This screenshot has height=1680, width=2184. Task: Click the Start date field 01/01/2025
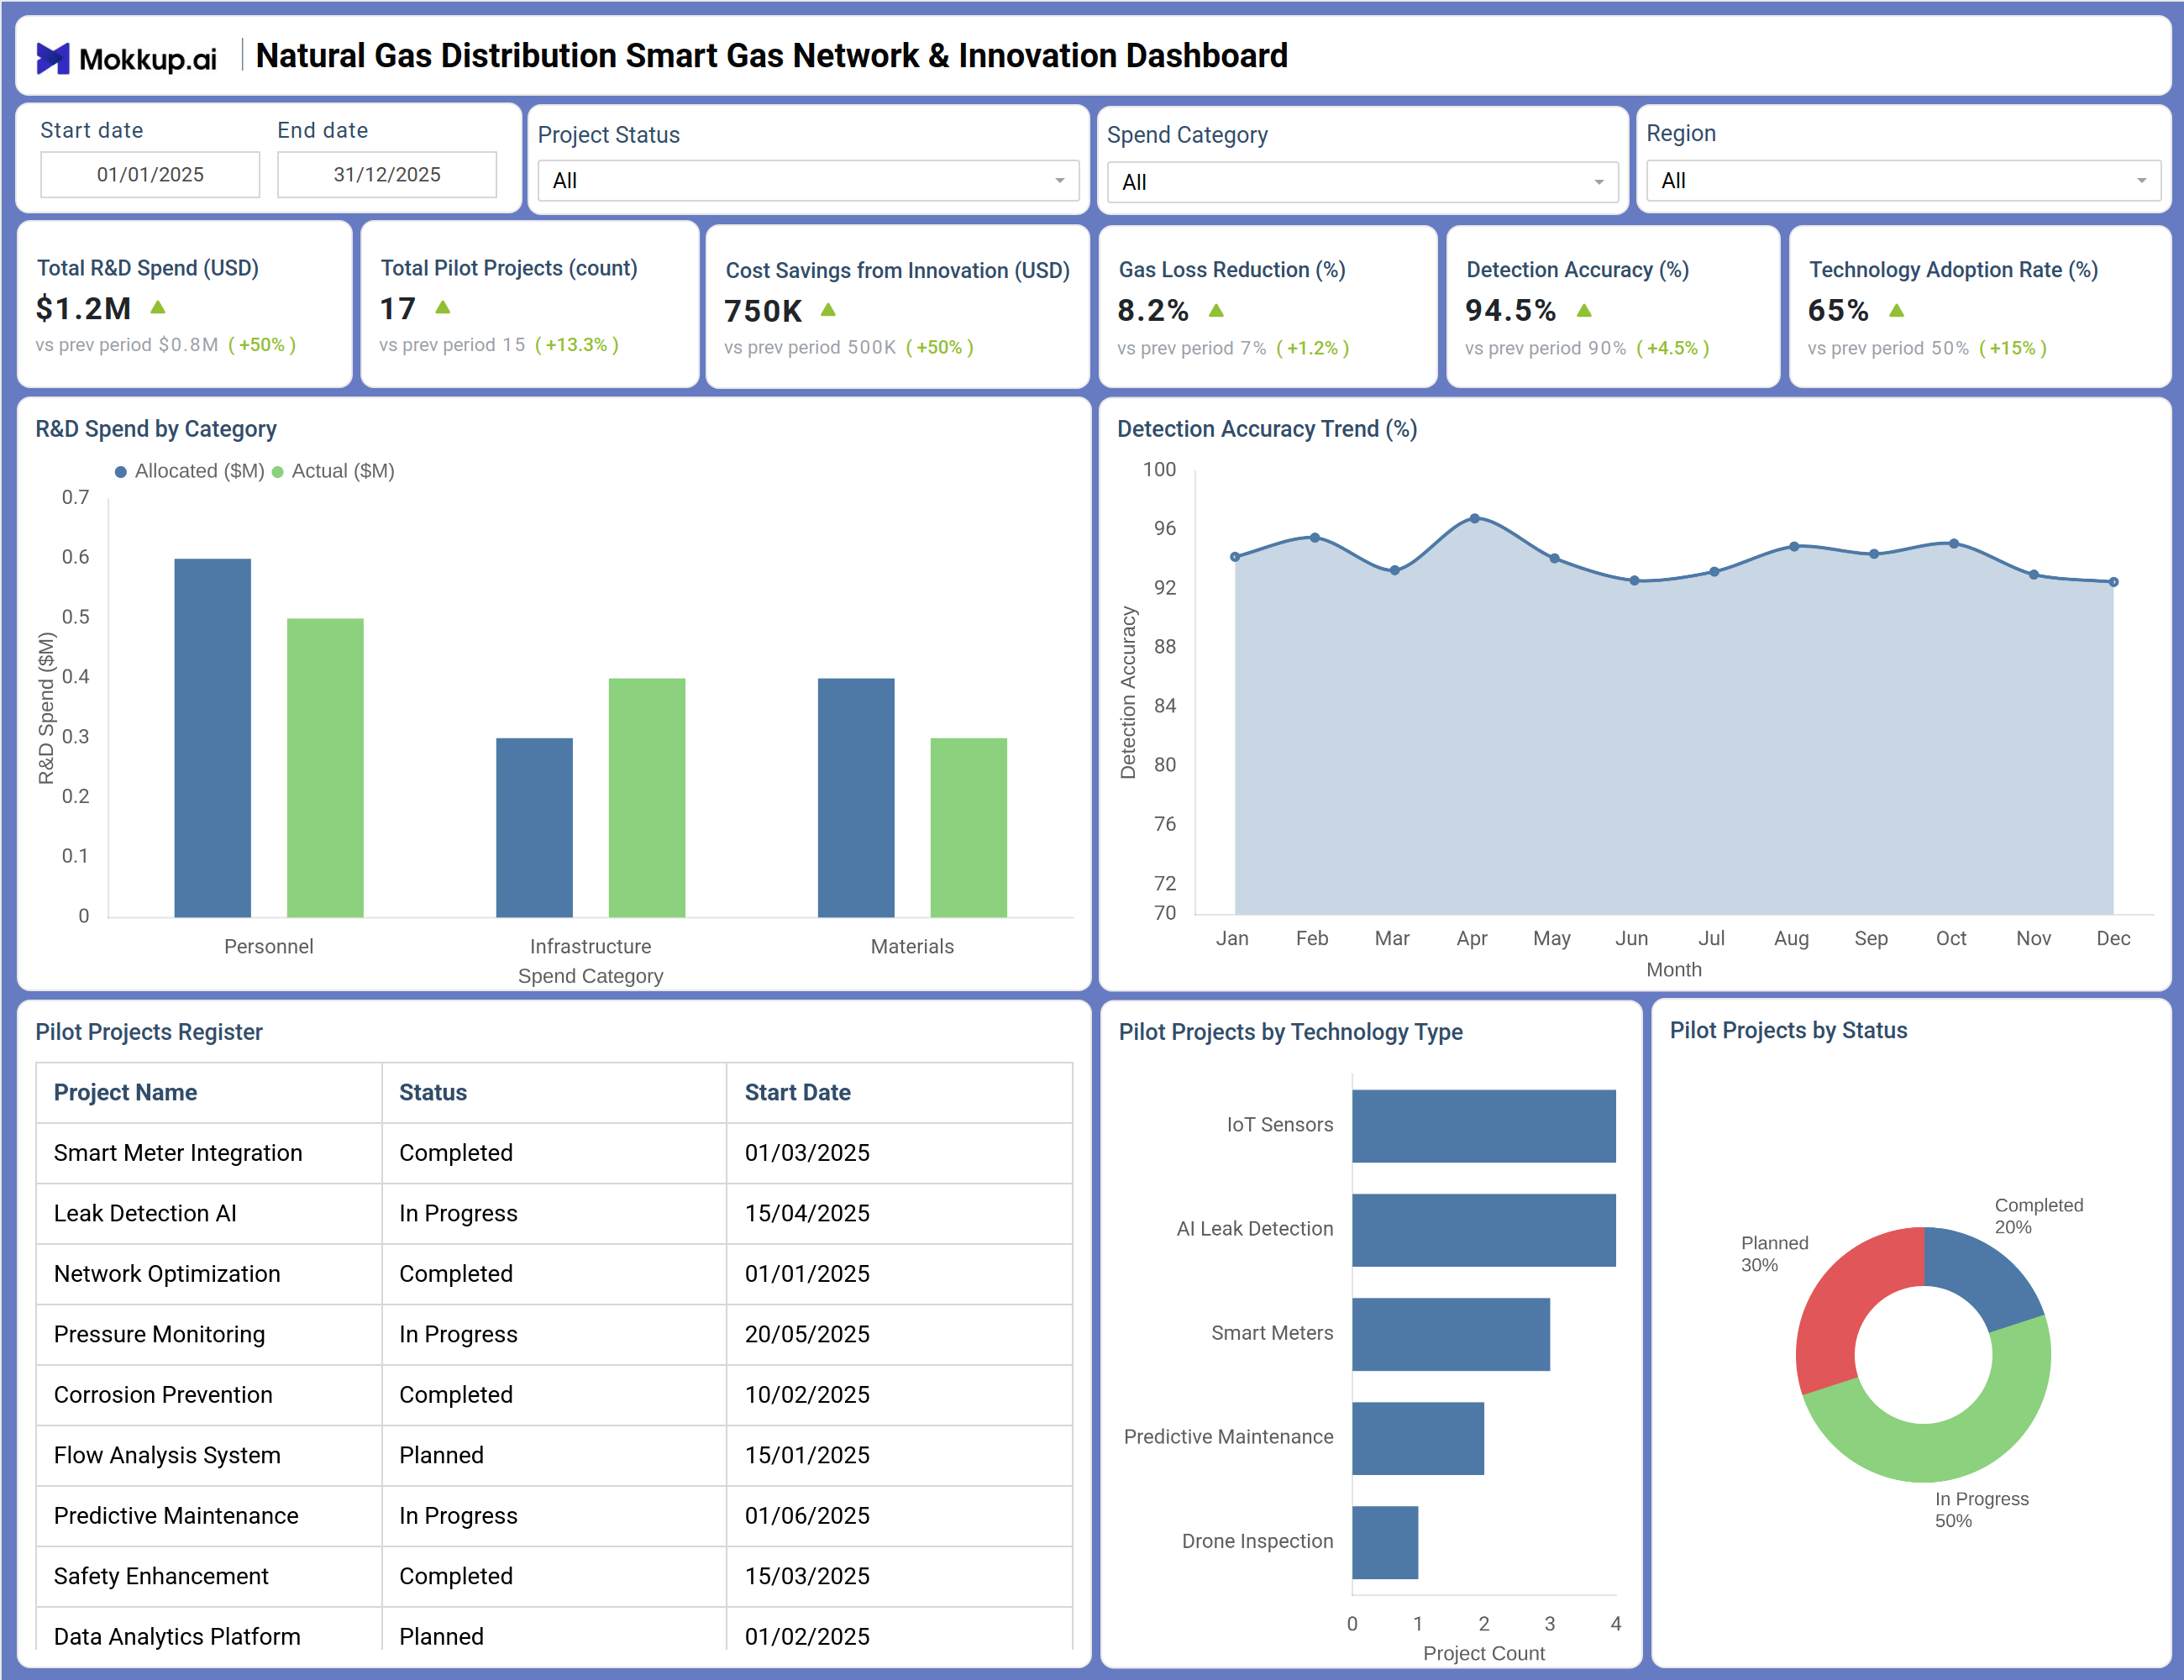(x=150, y=175)
